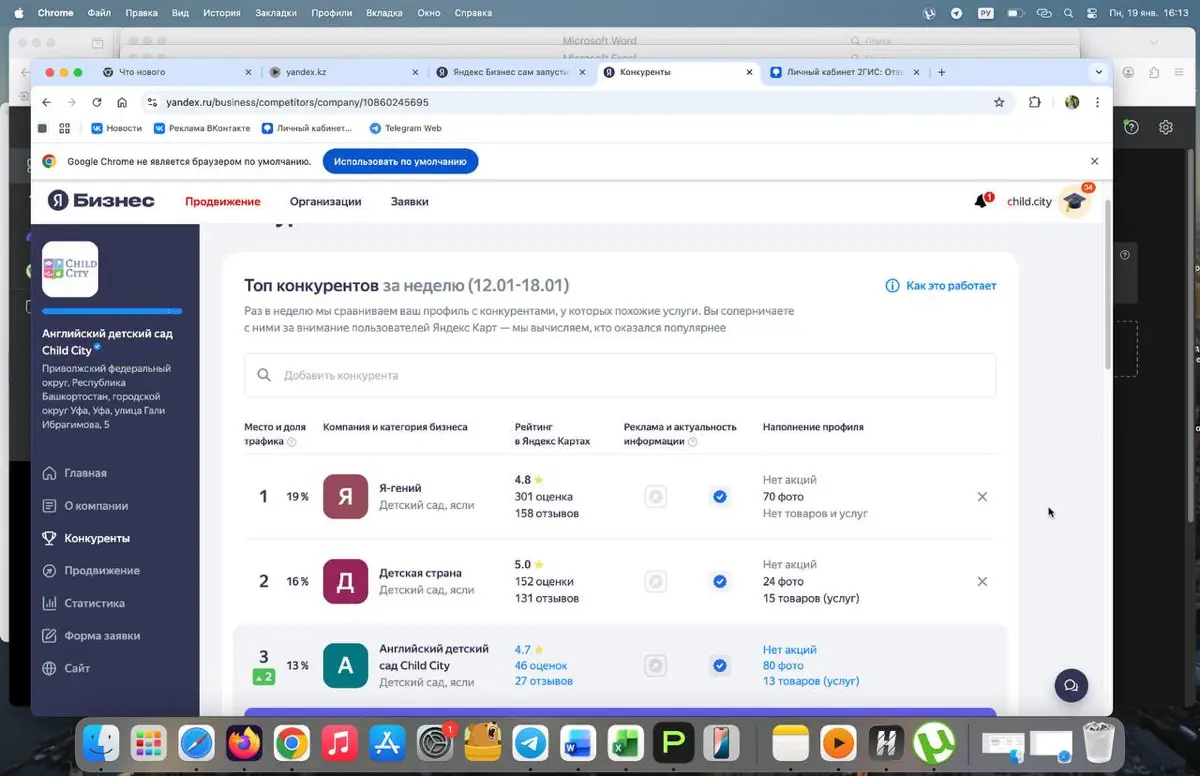The height and width of the screenshot is (776, 1200).
Task: Open the Telegram Web bookmark
Action: tap(405, 128)
